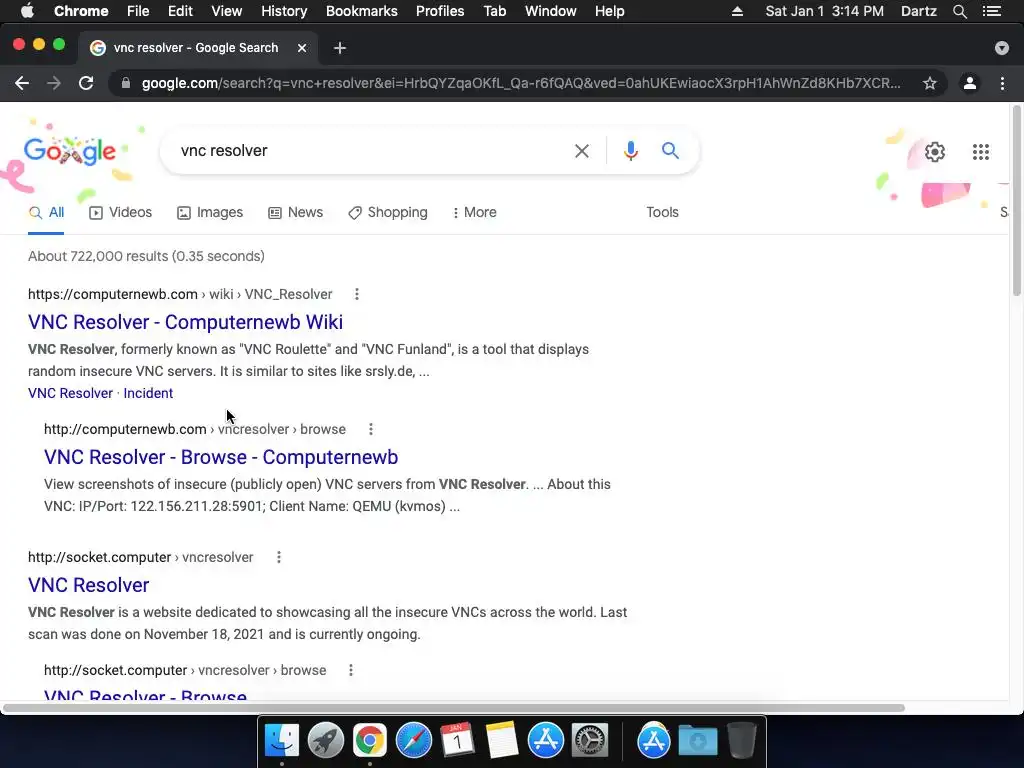Open Notes from the Dock
The height and width of the screenshot is (768, 1024).
click(x=502, y=741)
